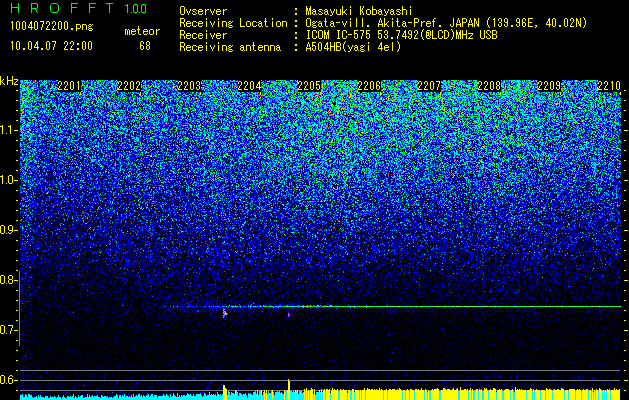The image size is (629, 400).
Task: Click observer name Masayuki Kobayashi
Action: [359, 11]
